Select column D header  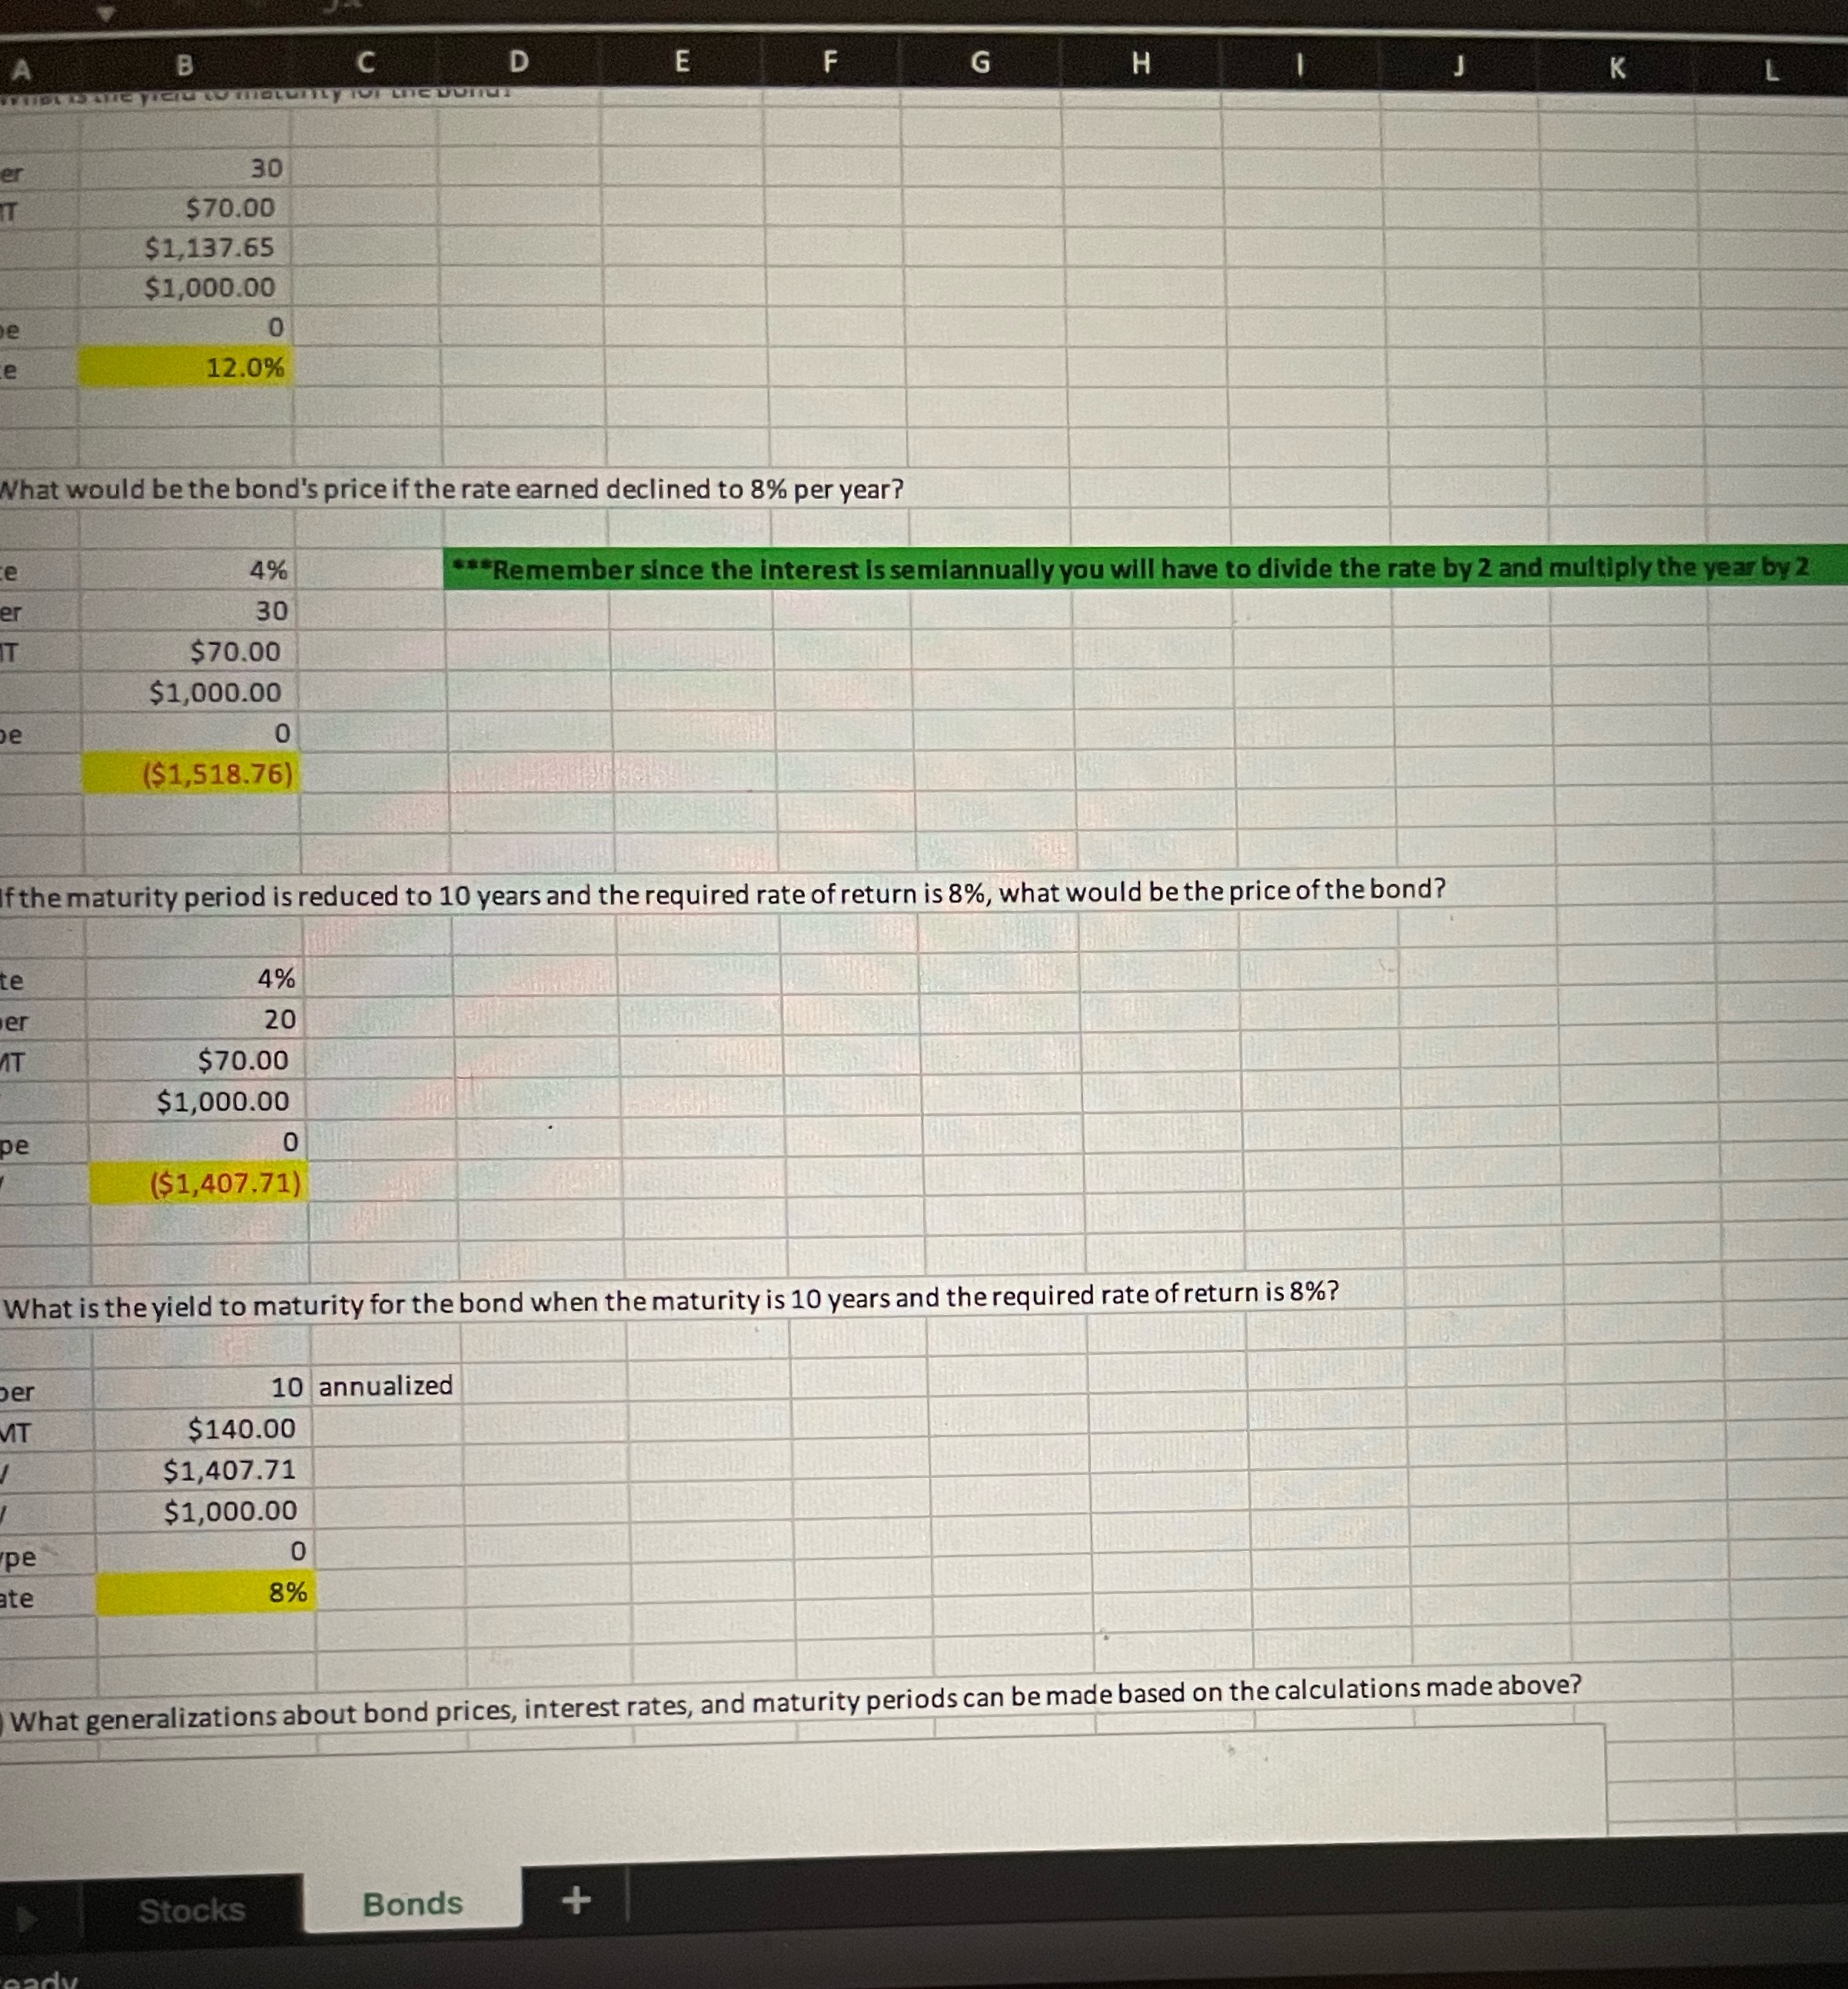[x=518, y=62]
